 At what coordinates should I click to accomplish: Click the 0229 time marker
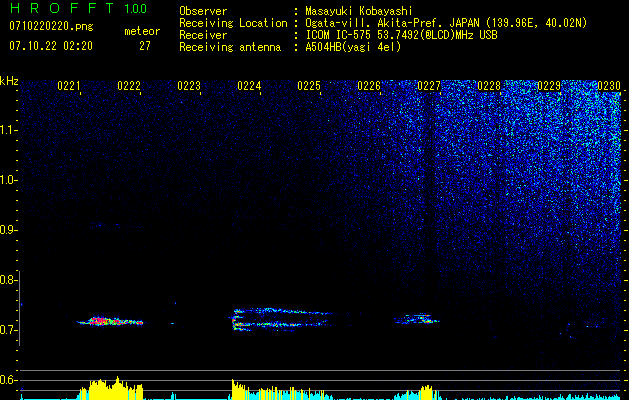pos(549,86)
